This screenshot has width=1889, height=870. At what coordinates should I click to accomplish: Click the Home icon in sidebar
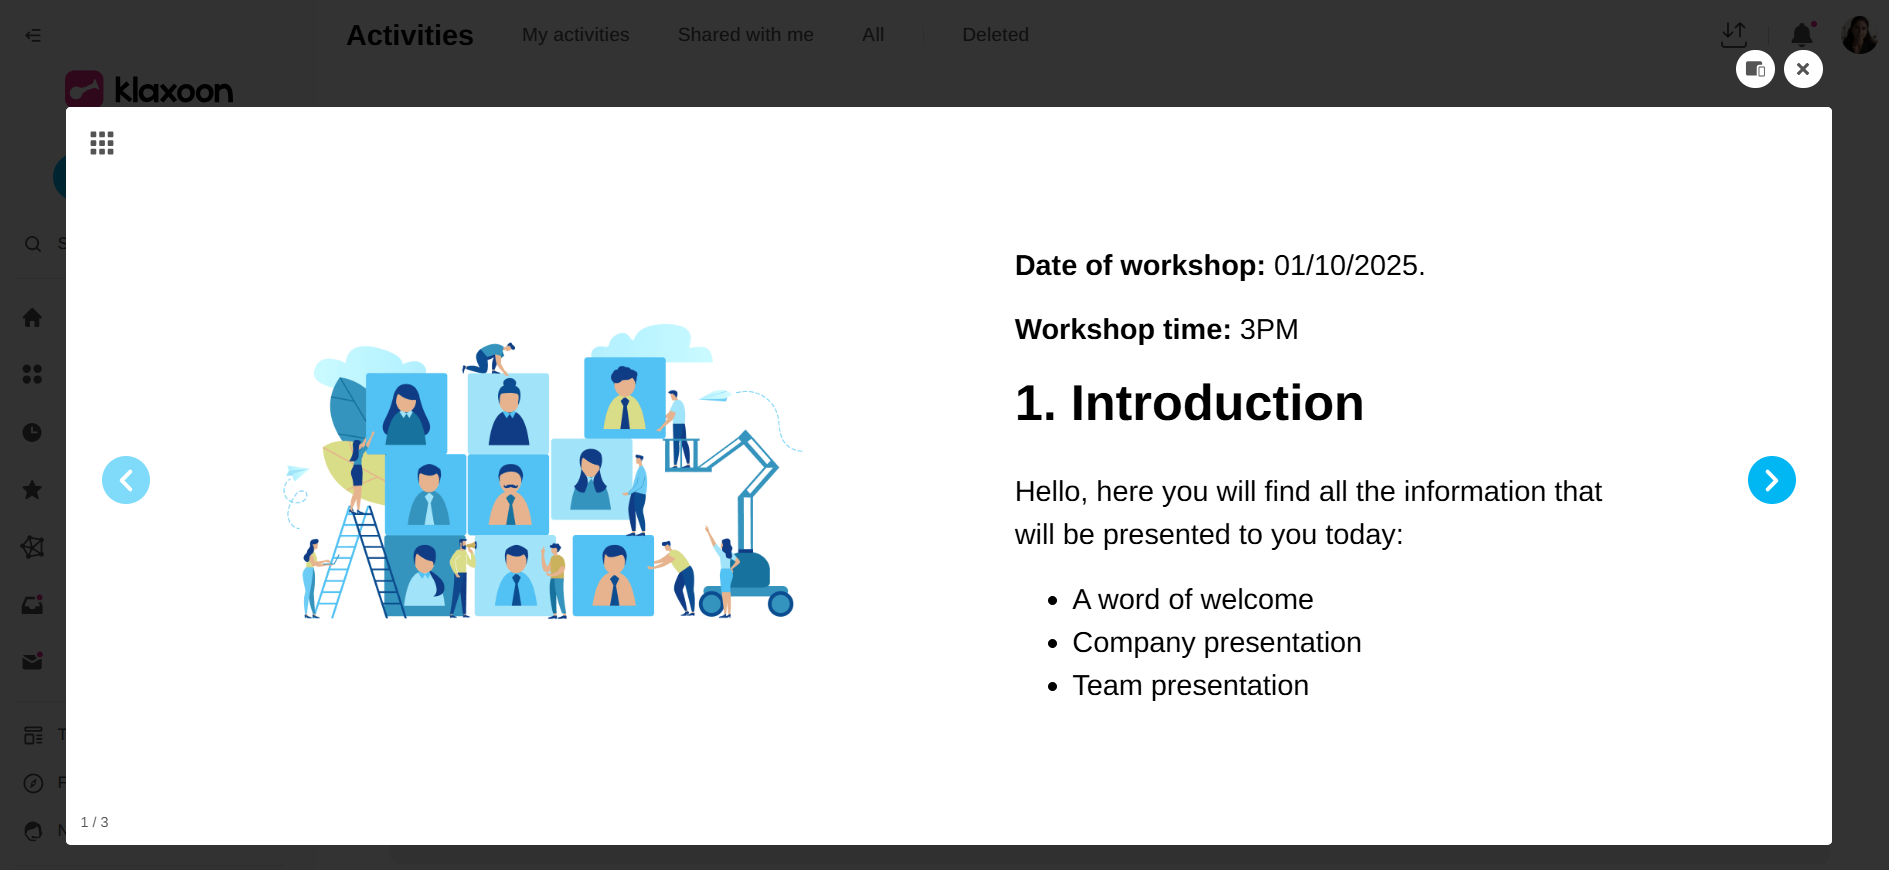(x=32, y=318)
